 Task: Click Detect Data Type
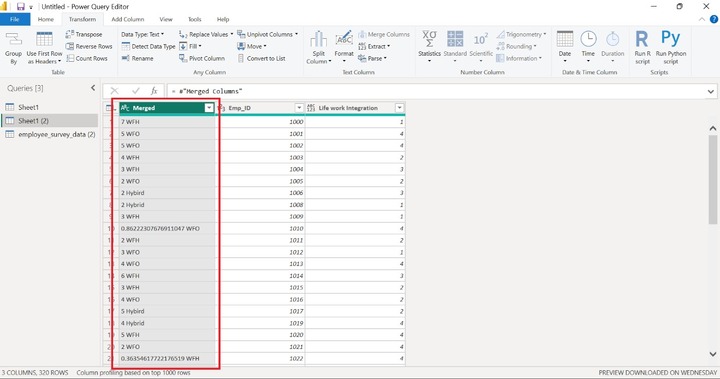click(x=148, y=46)
